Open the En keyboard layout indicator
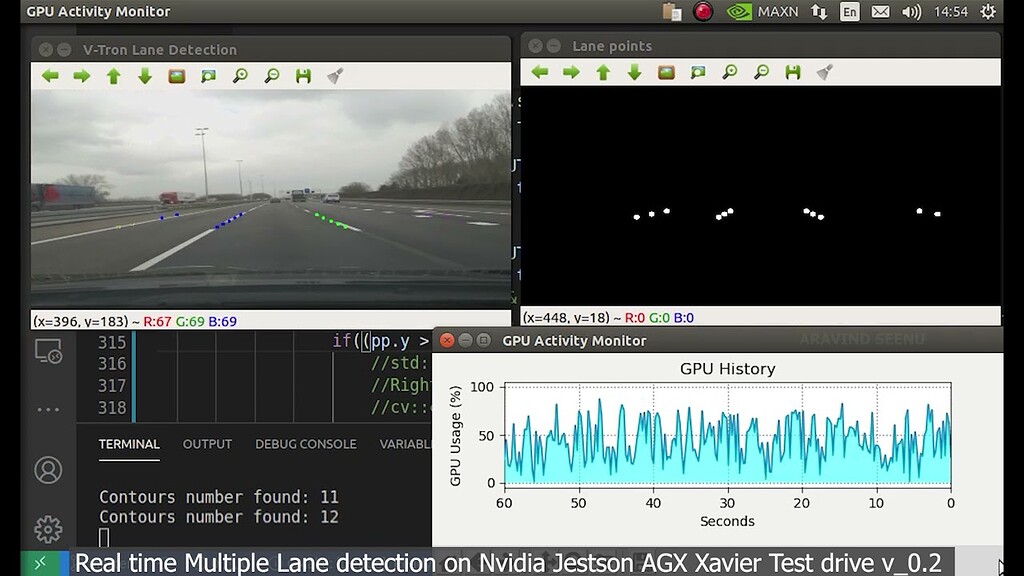This screenshot has width=1024, height=576. (x=849, y=11)
